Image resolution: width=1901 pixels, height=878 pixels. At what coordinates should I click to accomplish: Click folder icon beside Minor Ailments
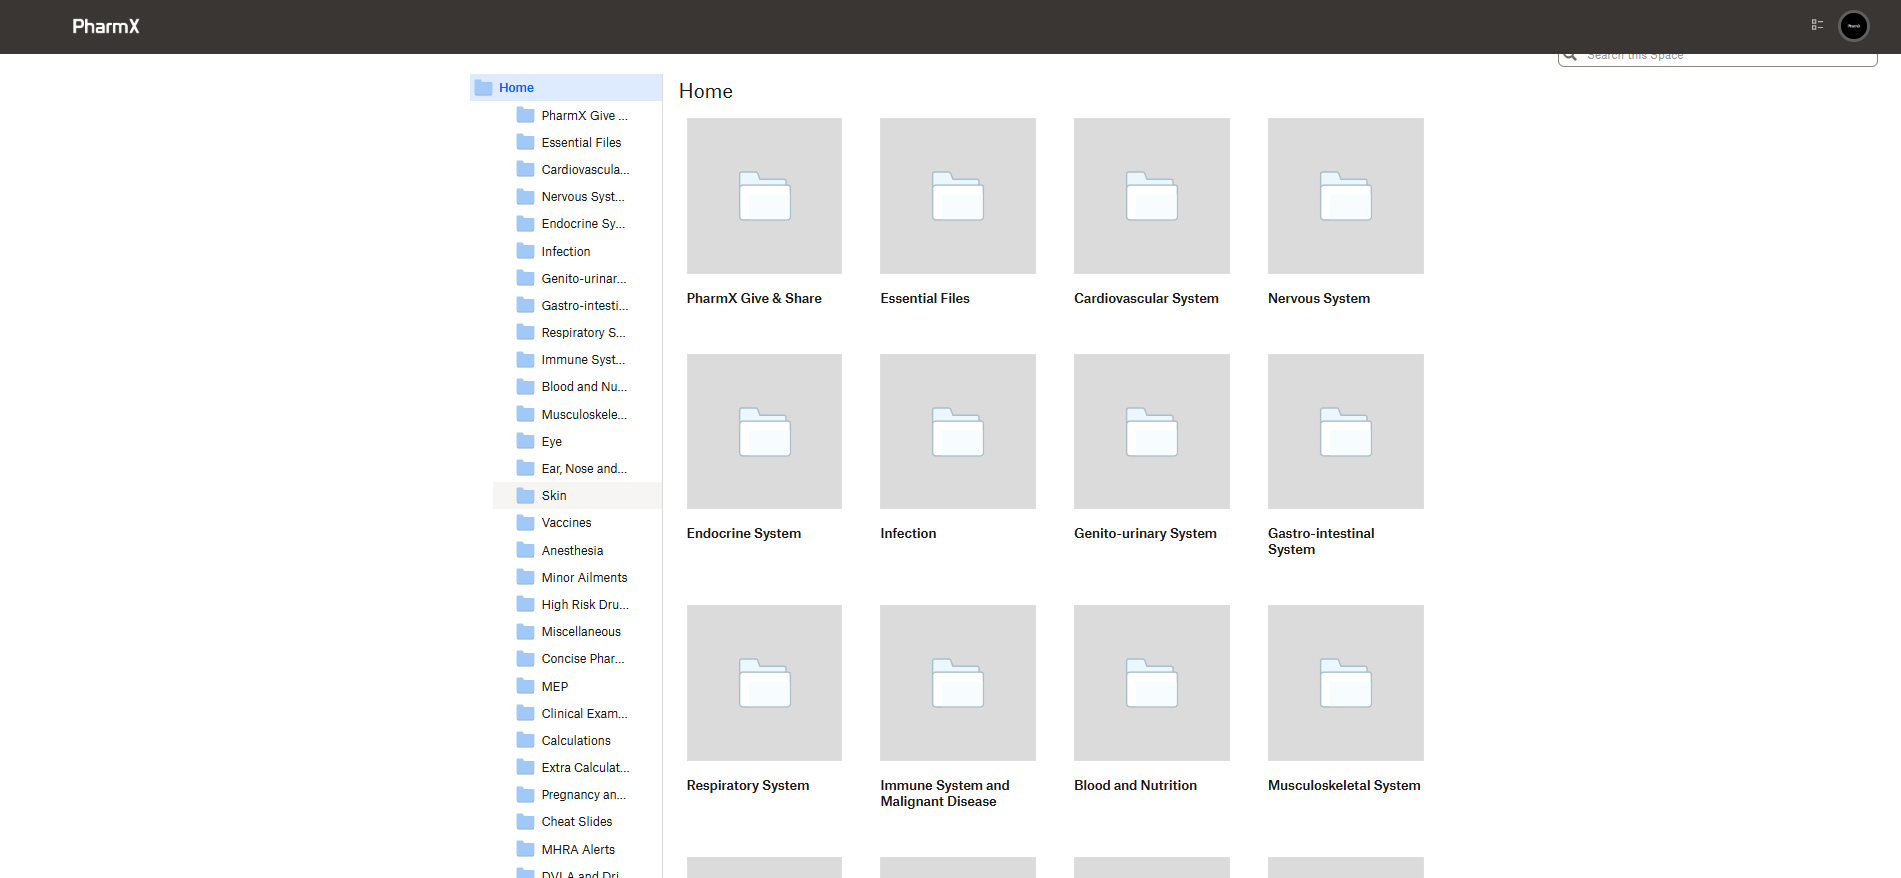[x=525, y=577]
